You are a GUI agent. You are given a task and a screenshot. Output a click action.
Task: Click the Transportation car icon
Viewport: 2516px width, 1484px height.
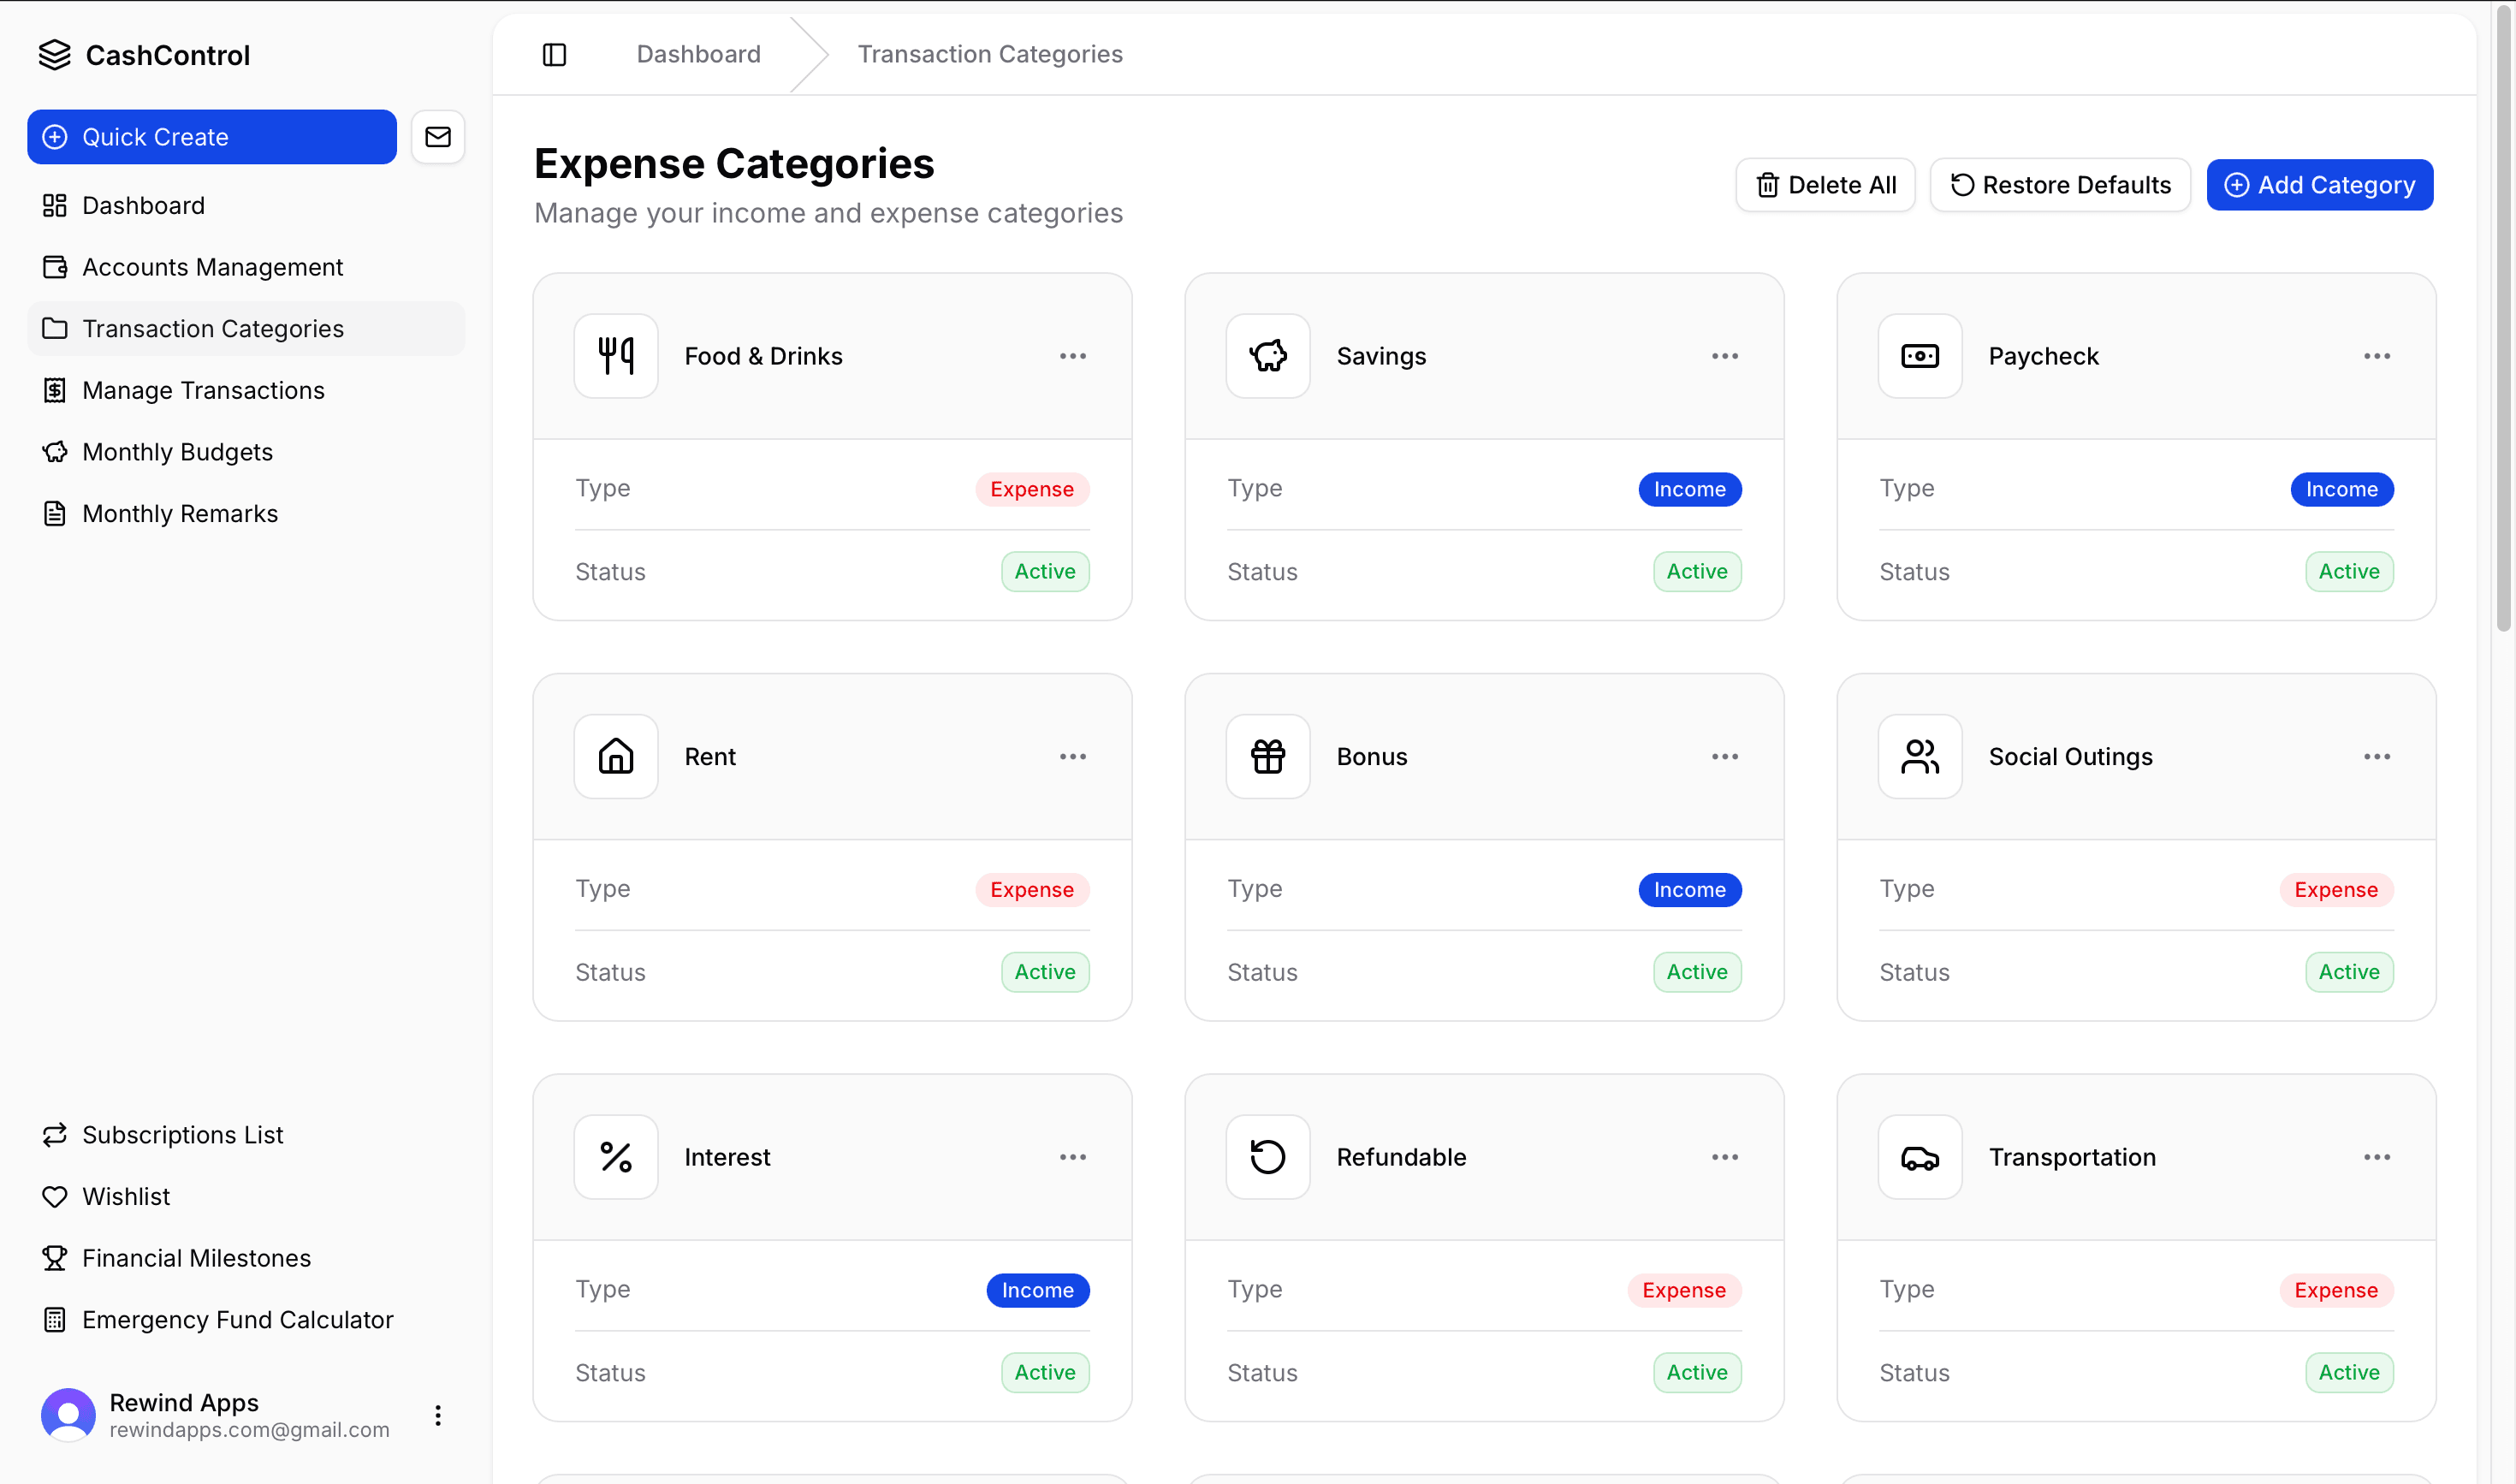click(x=1919, y=1157)
